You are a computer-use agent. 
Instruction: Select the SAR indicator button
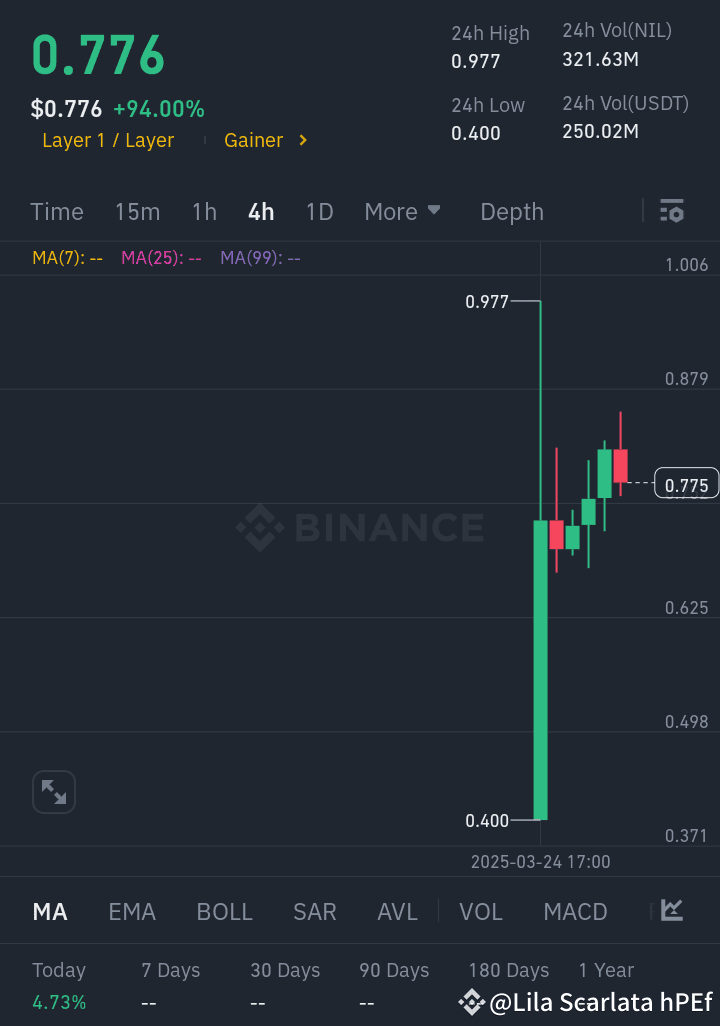pyautogui.click(x=315, y=912)
